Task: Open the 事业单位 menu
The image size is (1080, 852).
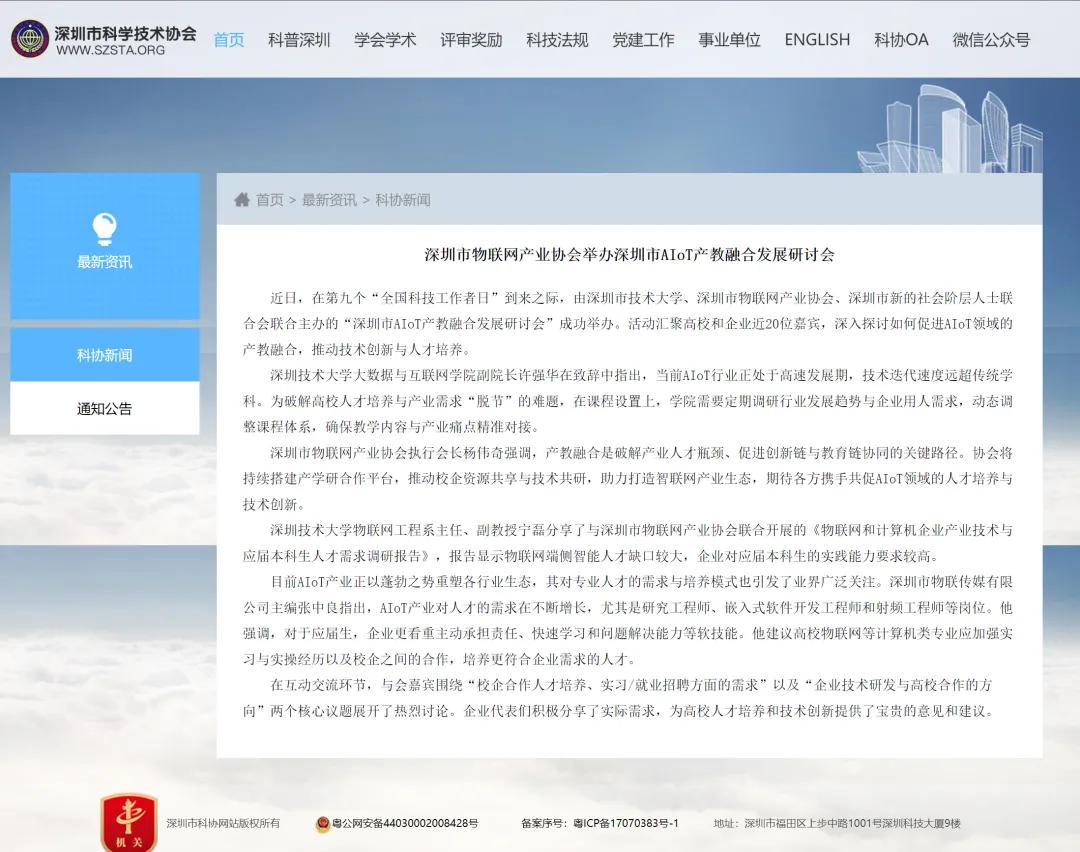Action: click(729, 40)
